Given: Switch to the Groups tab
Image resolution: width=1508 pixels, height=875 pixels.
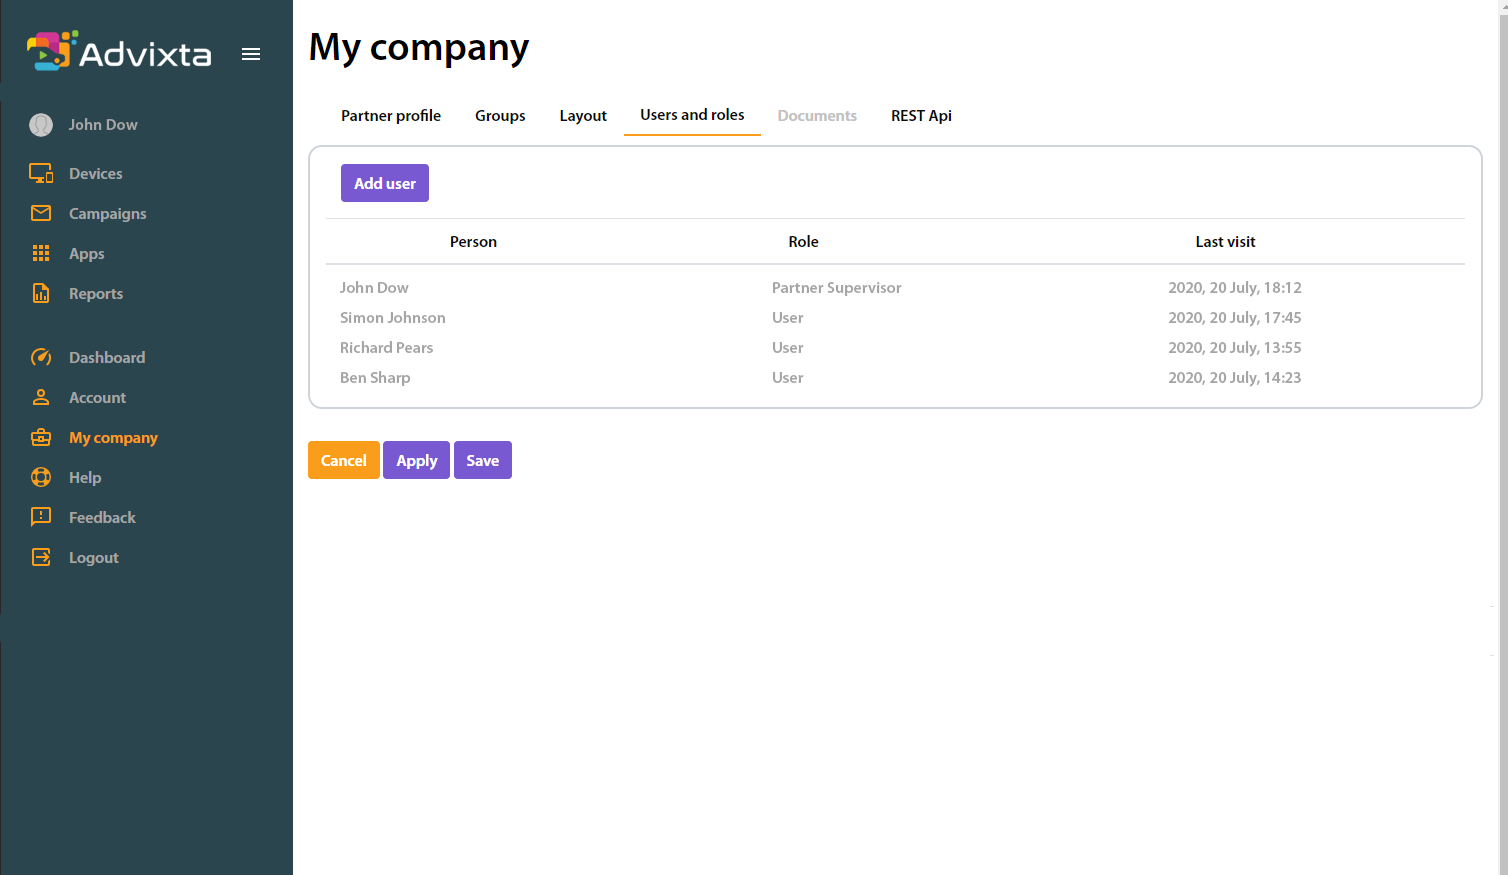Looking at the screenshot, I should (x=500, y=116).
